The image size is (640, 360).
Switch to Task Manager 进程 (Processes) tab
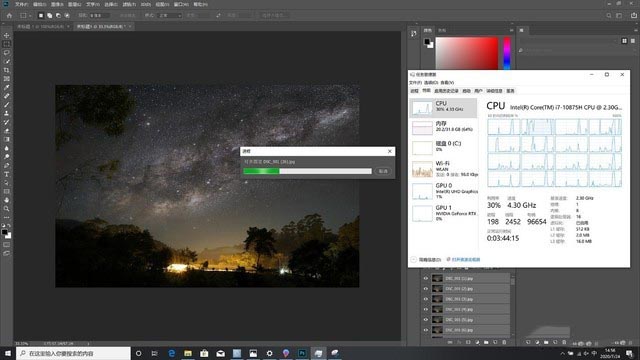[x=414, y=91]
